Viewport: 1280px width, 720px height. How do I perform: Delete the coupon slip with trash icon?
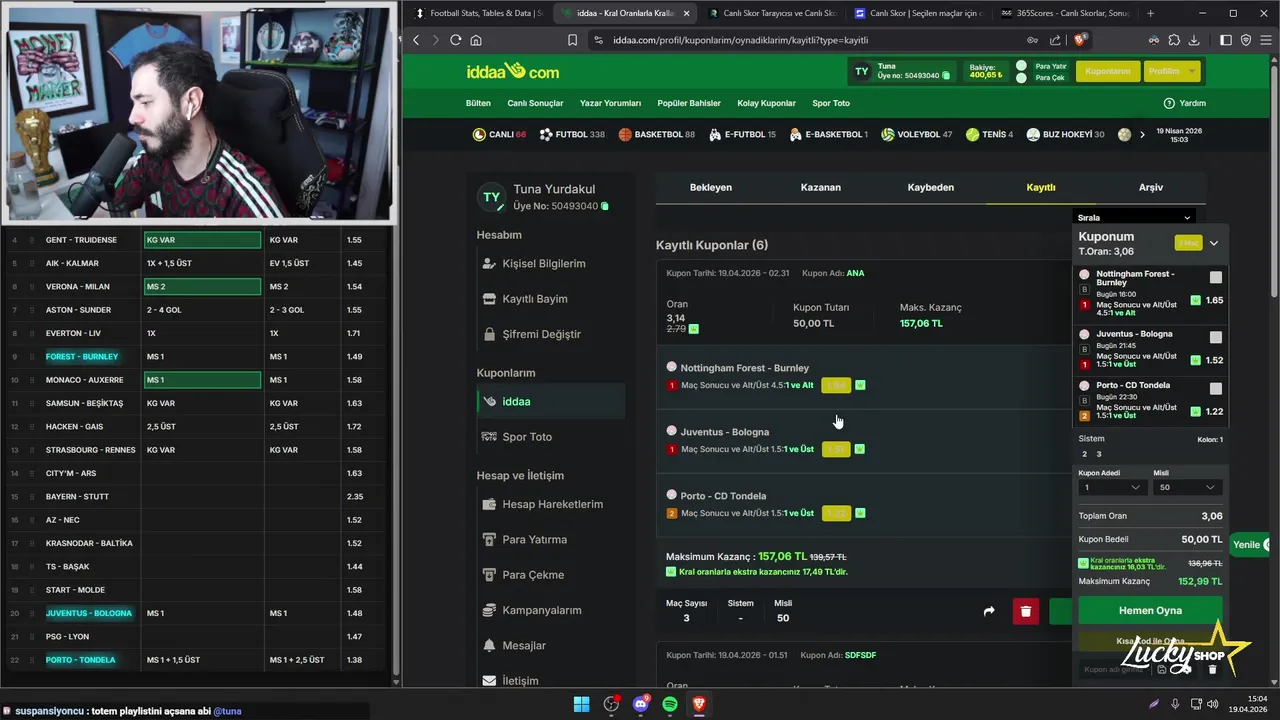click(x=1212, y=669)
